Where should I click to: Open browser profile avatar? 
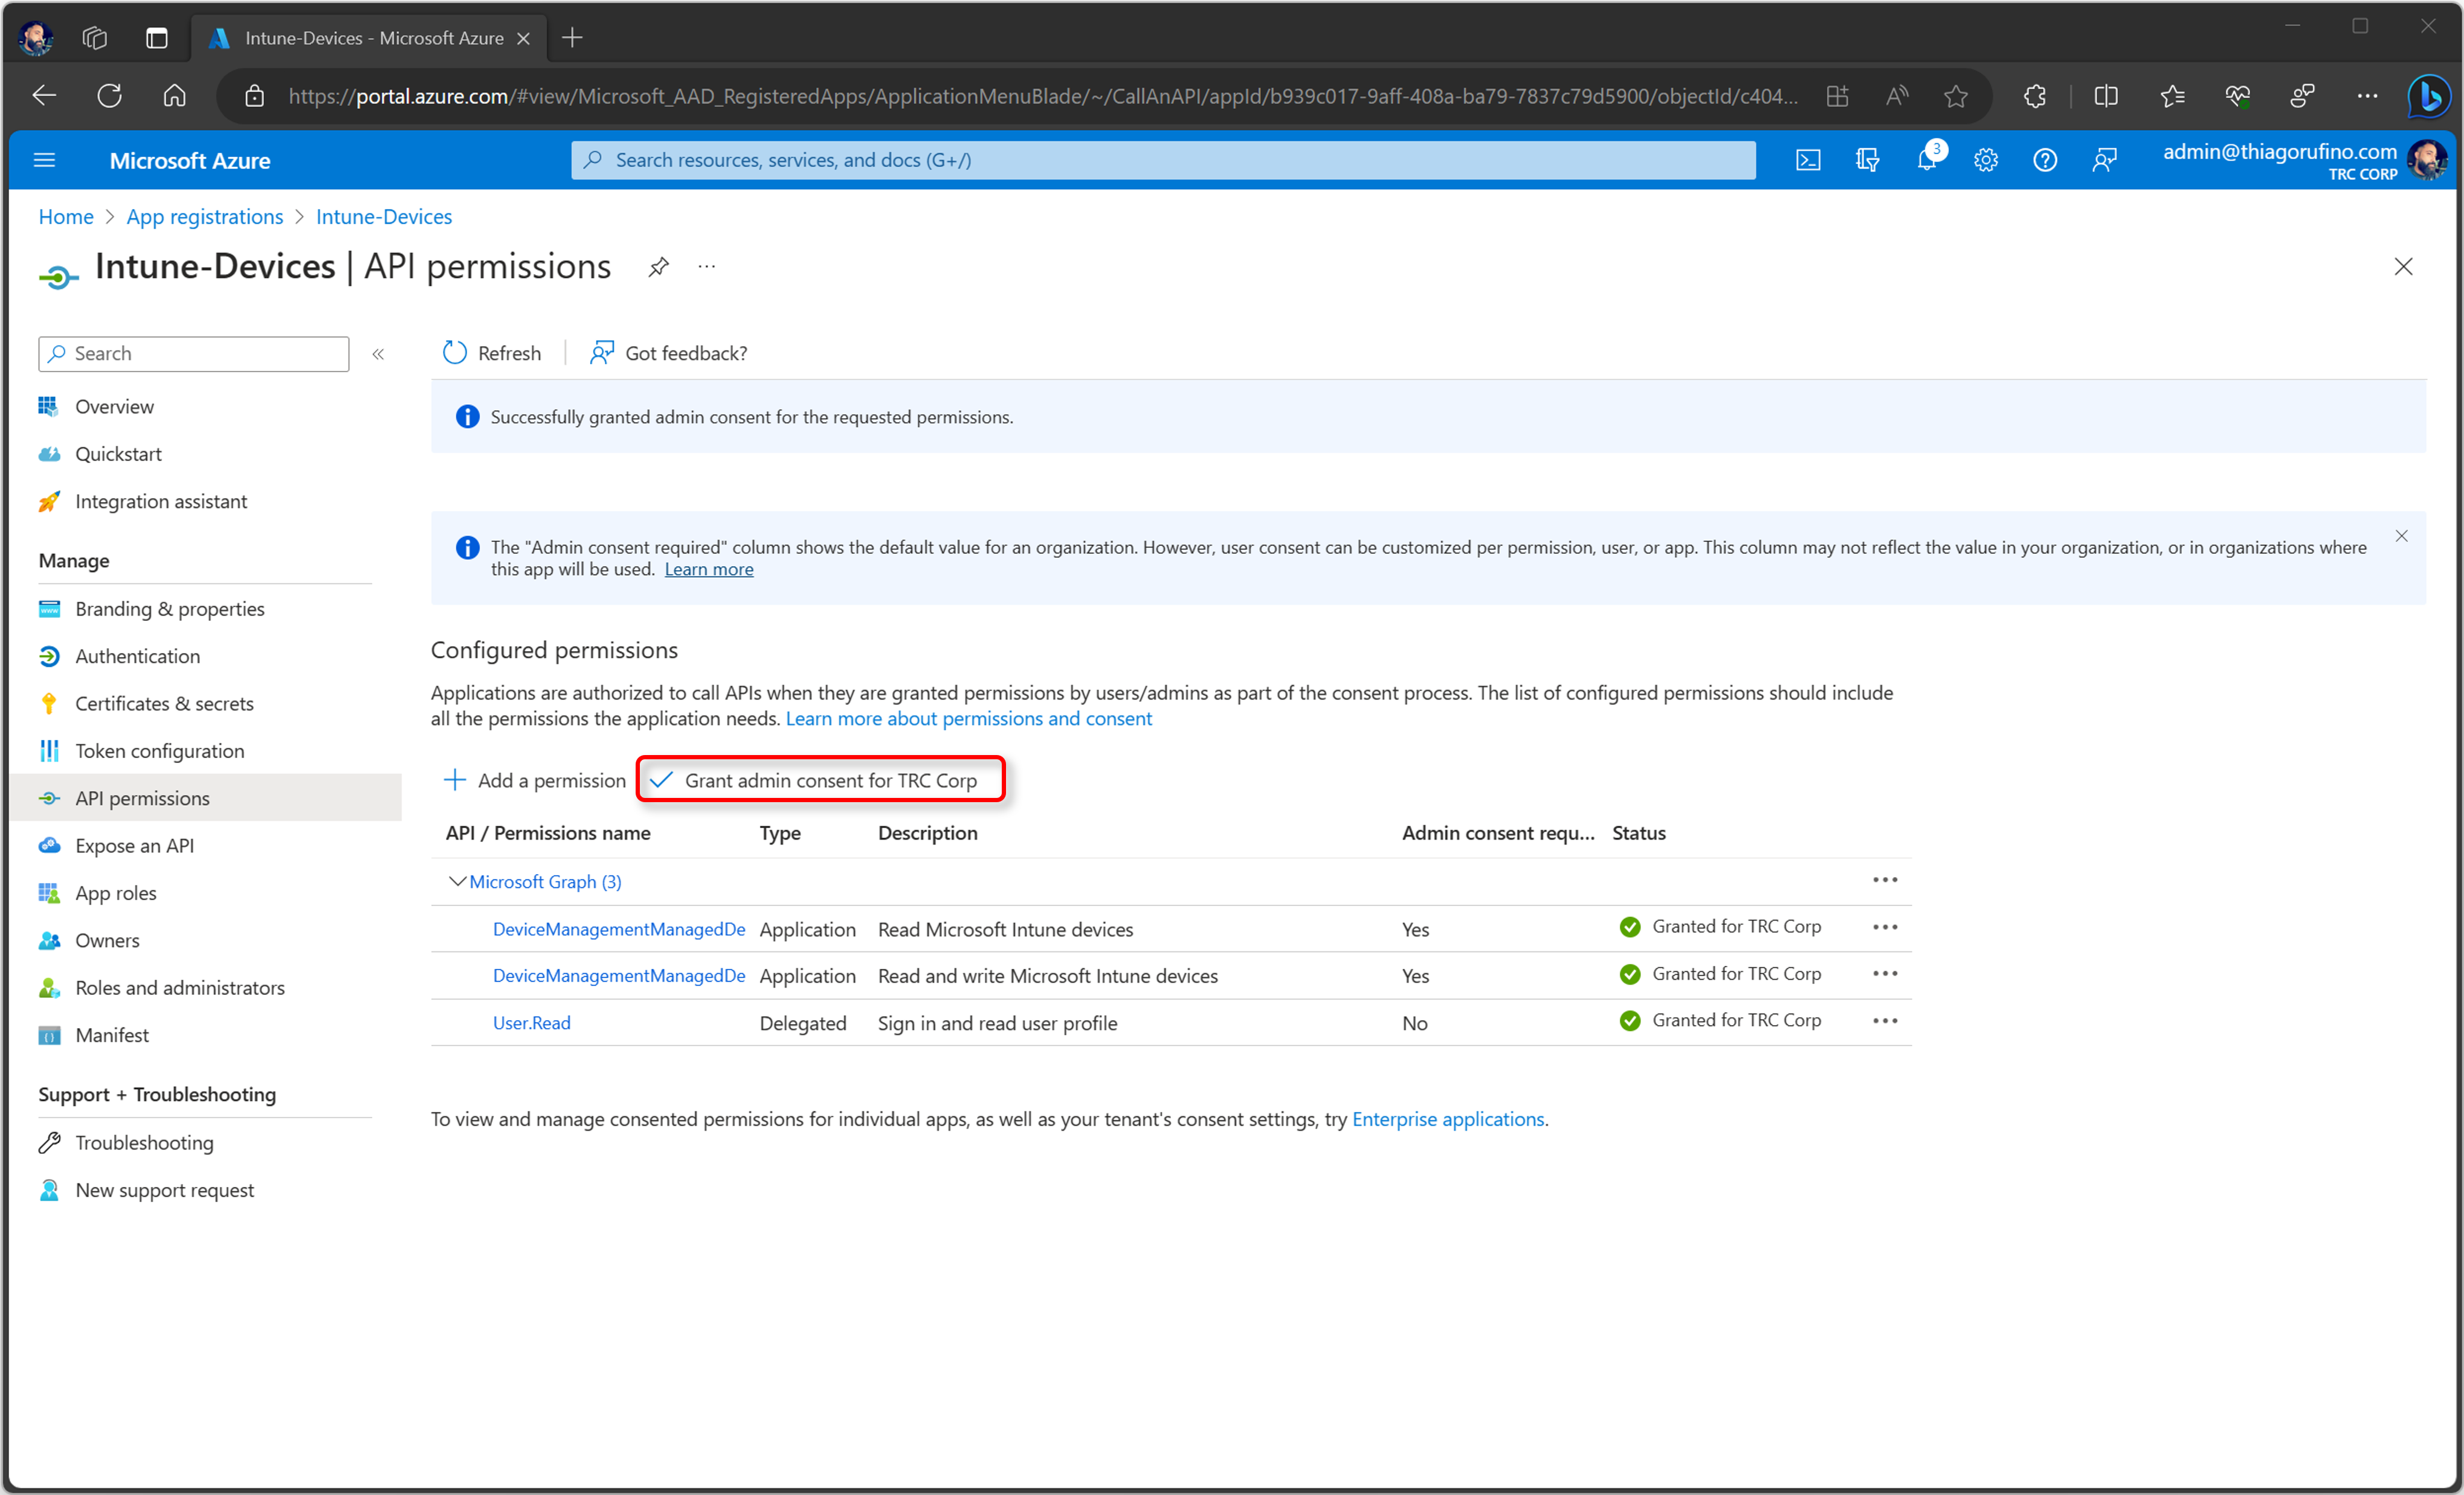click(x=36, y=38)
